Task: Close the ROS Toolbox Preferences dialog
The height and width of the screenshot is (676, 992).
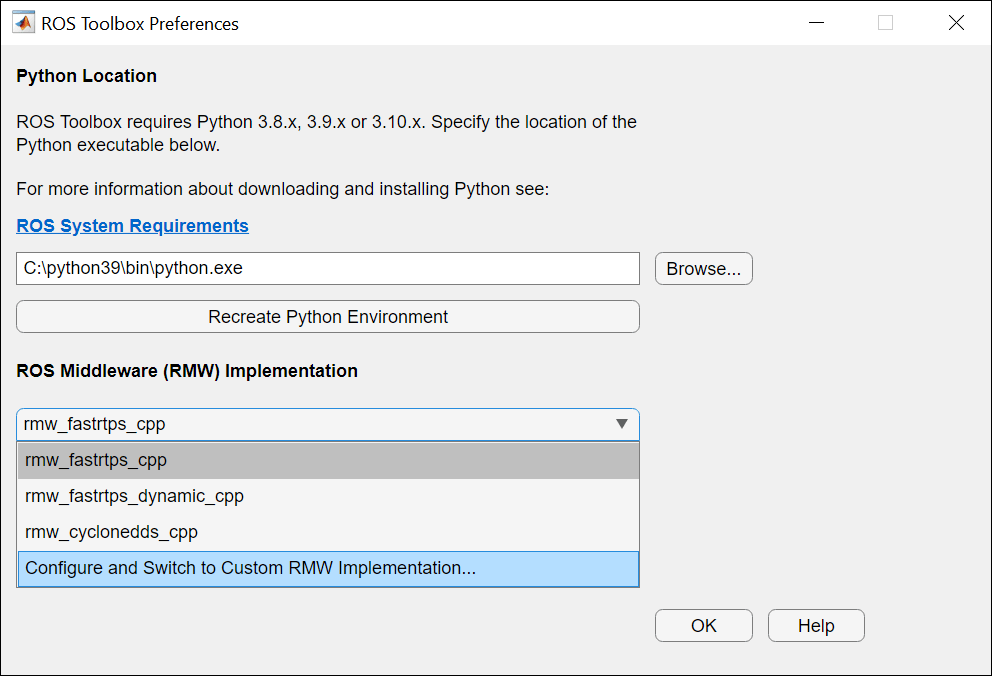Action: 957,23
